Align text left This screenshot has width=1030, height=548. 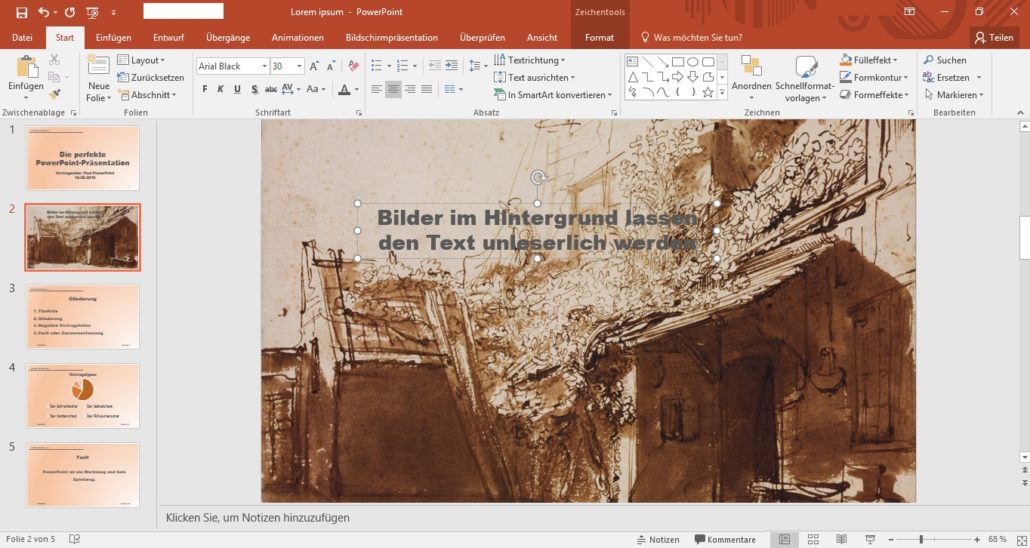tap(376, 89)
